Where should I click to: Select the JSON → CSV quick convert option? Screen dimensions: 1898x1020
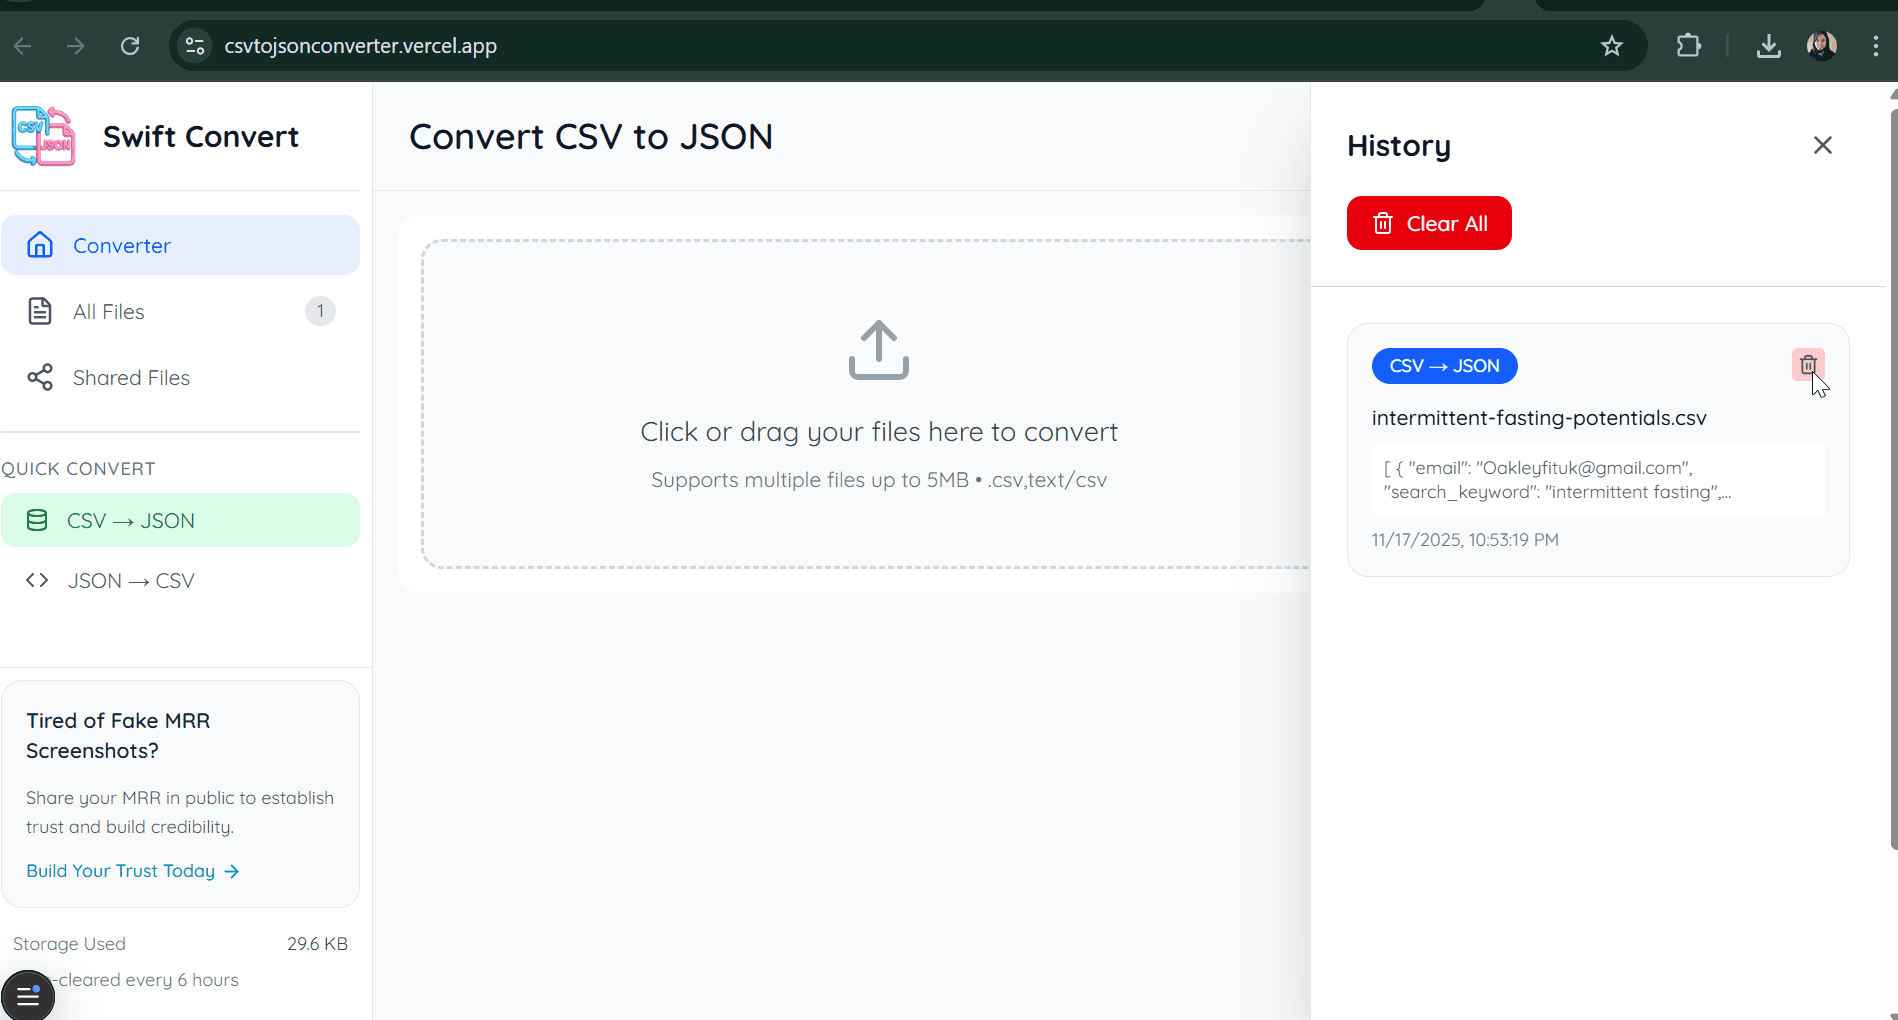(x=131, y=580)
